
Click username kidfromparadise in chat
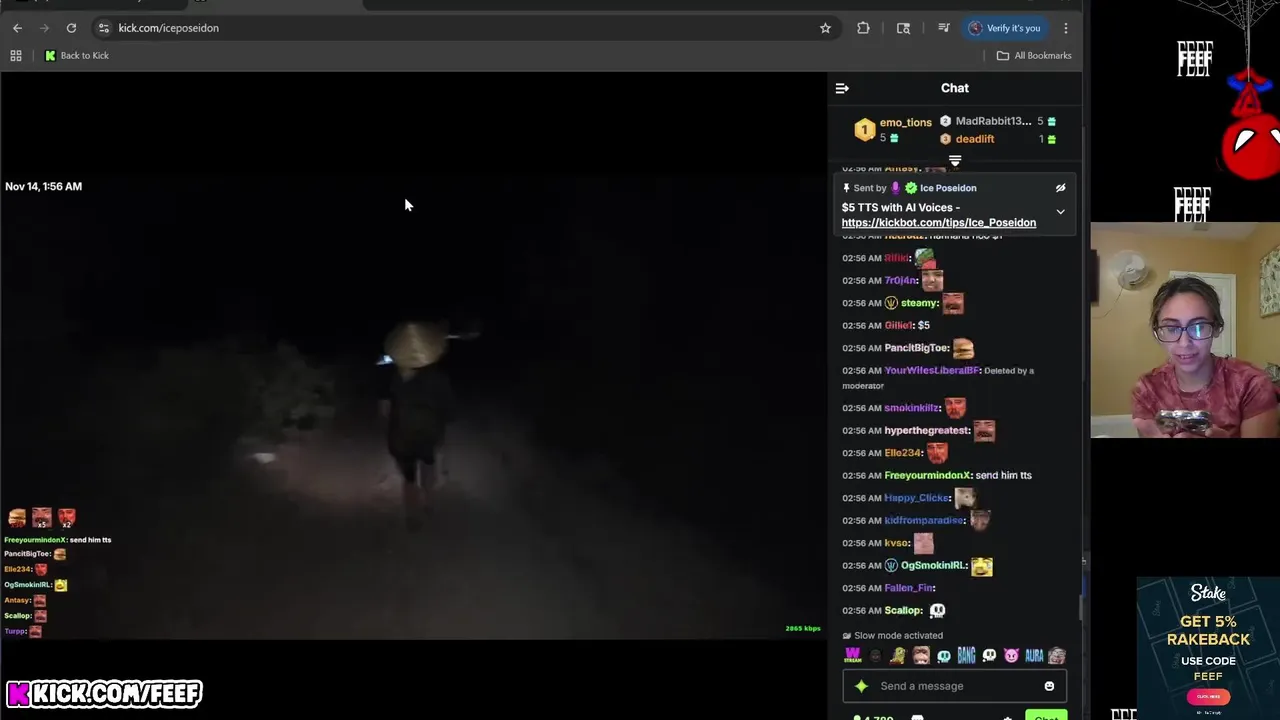925,520
